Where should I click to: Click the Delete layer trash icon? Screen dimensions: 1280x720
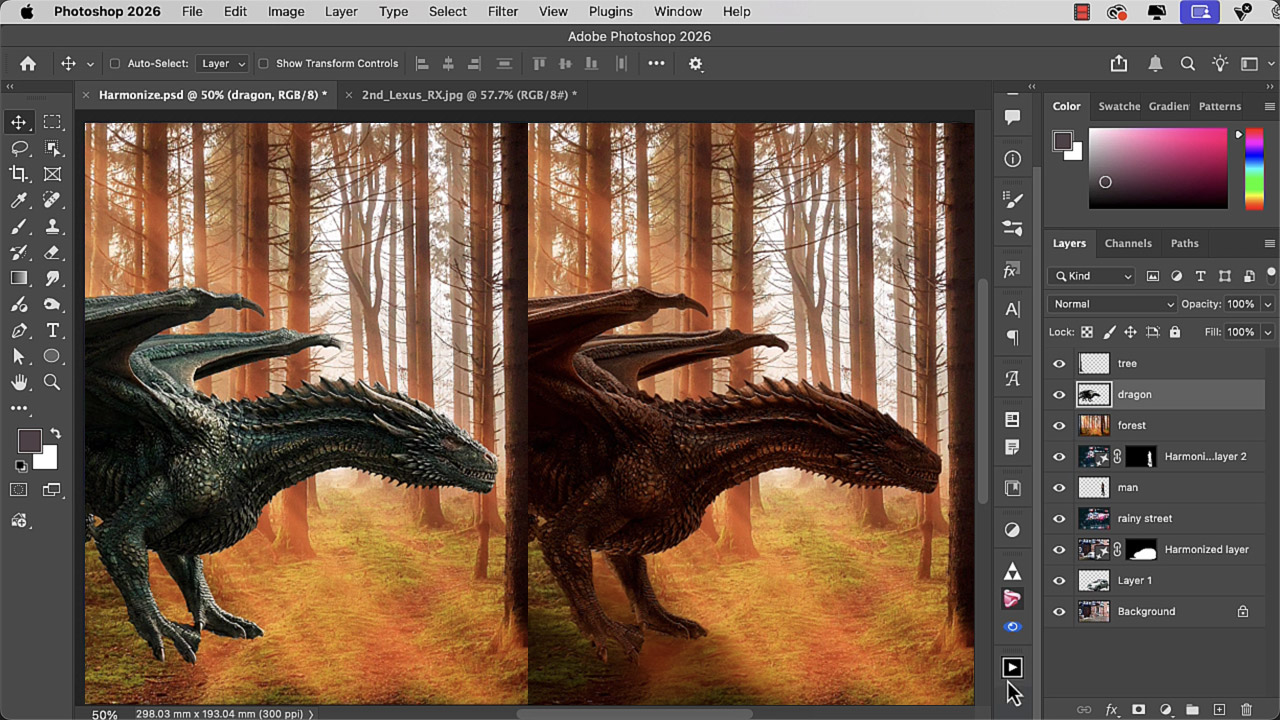click(x=1246, y=709)
